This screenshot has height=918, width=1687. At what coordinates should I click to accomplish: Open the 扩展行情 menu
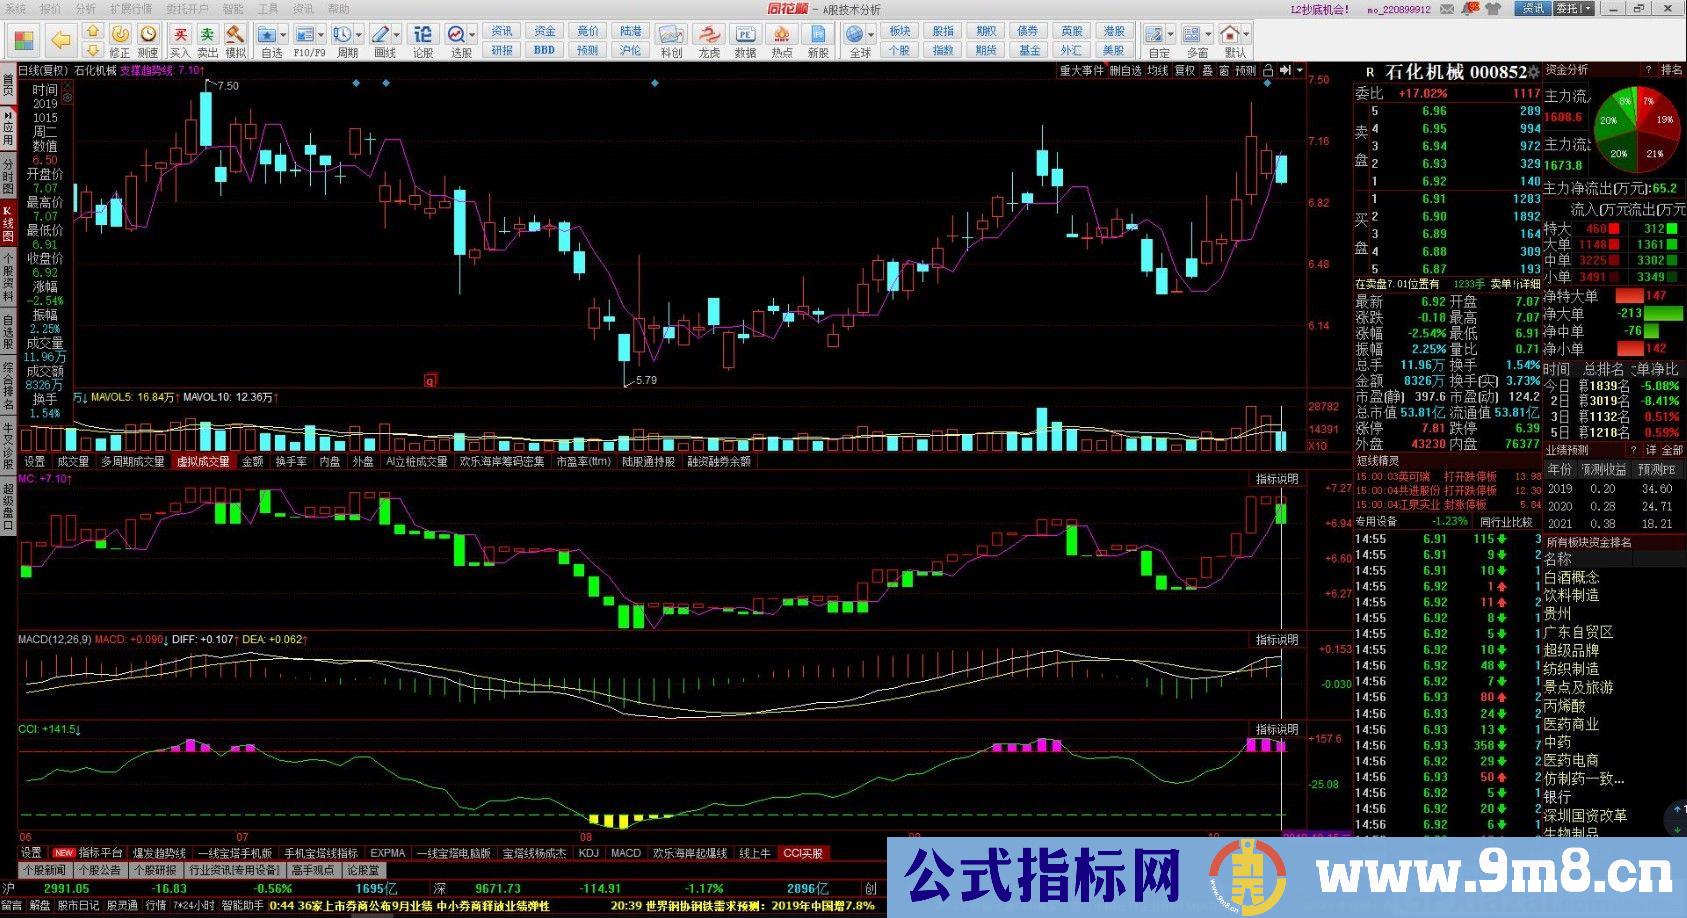click(131, 9)
